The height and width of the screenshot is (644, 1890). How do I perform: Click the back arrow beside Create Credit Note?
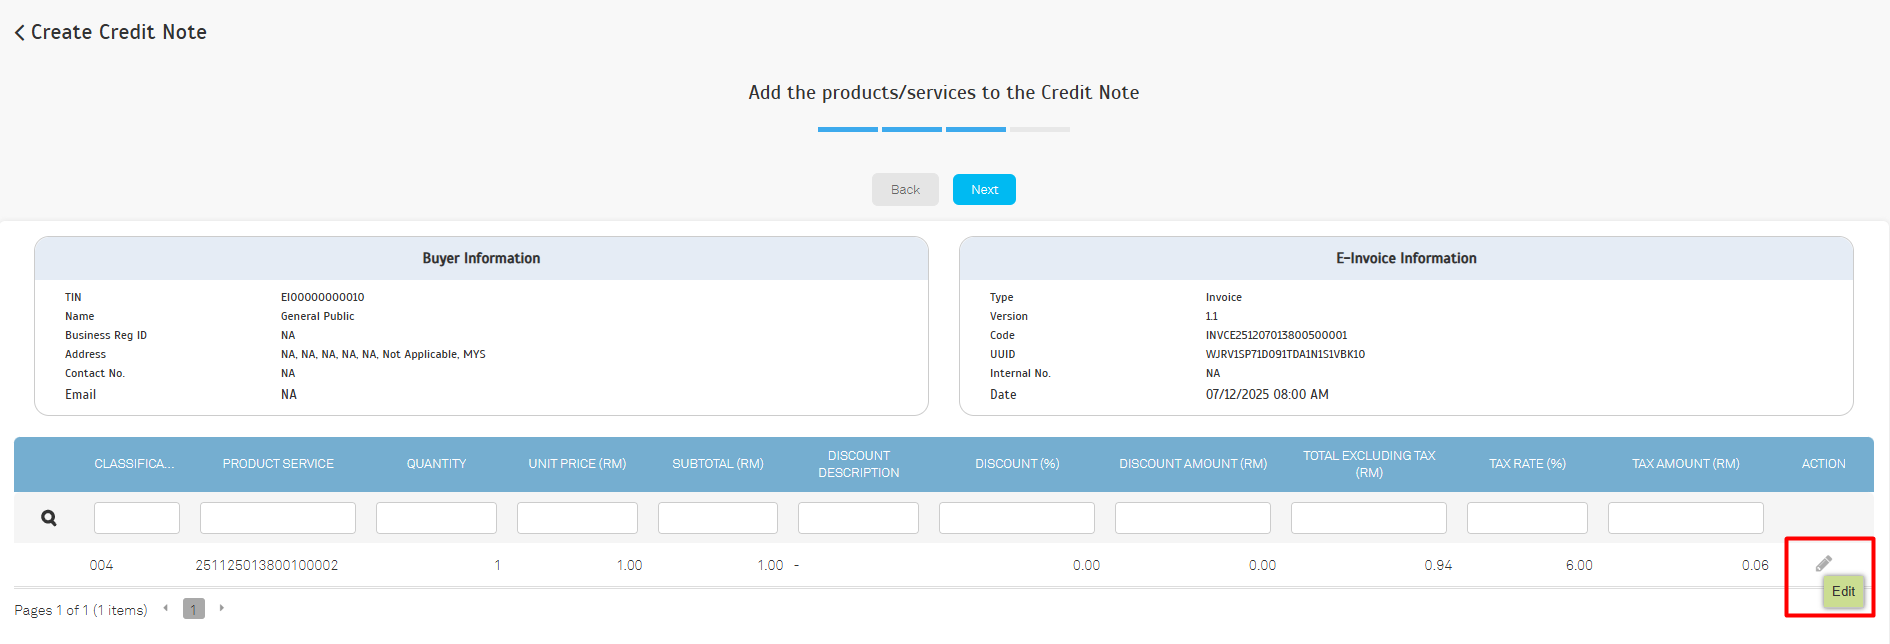point(19,33)
